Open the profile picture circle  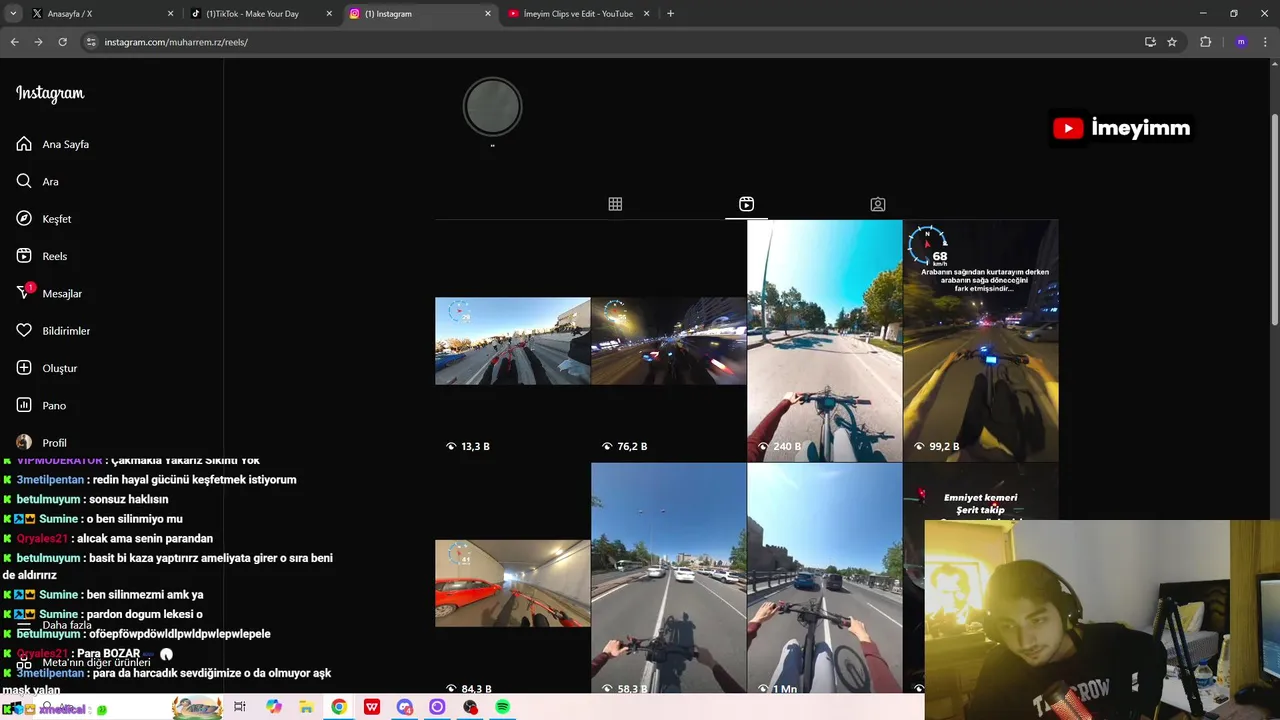(x=492, y=106)
